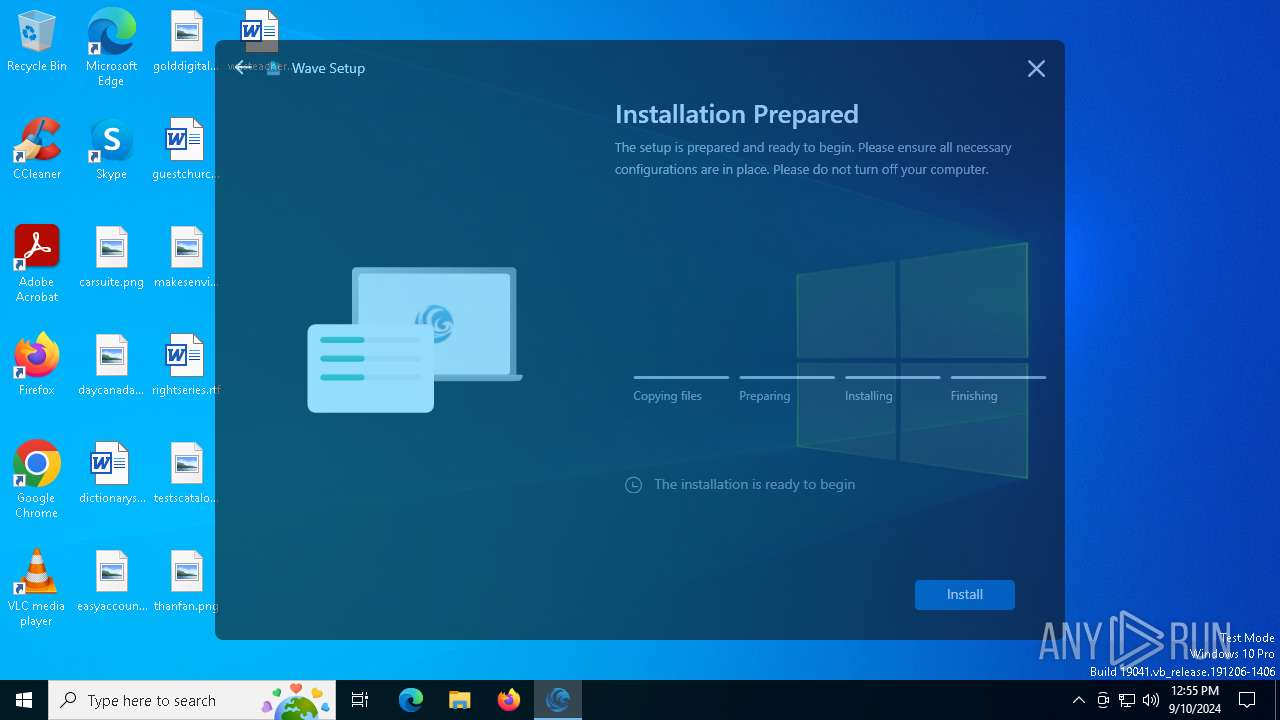This screenshot has height=720, width=1280.
Task: Open the taskbar clock and date
Action: click(x=1194, y=700)
